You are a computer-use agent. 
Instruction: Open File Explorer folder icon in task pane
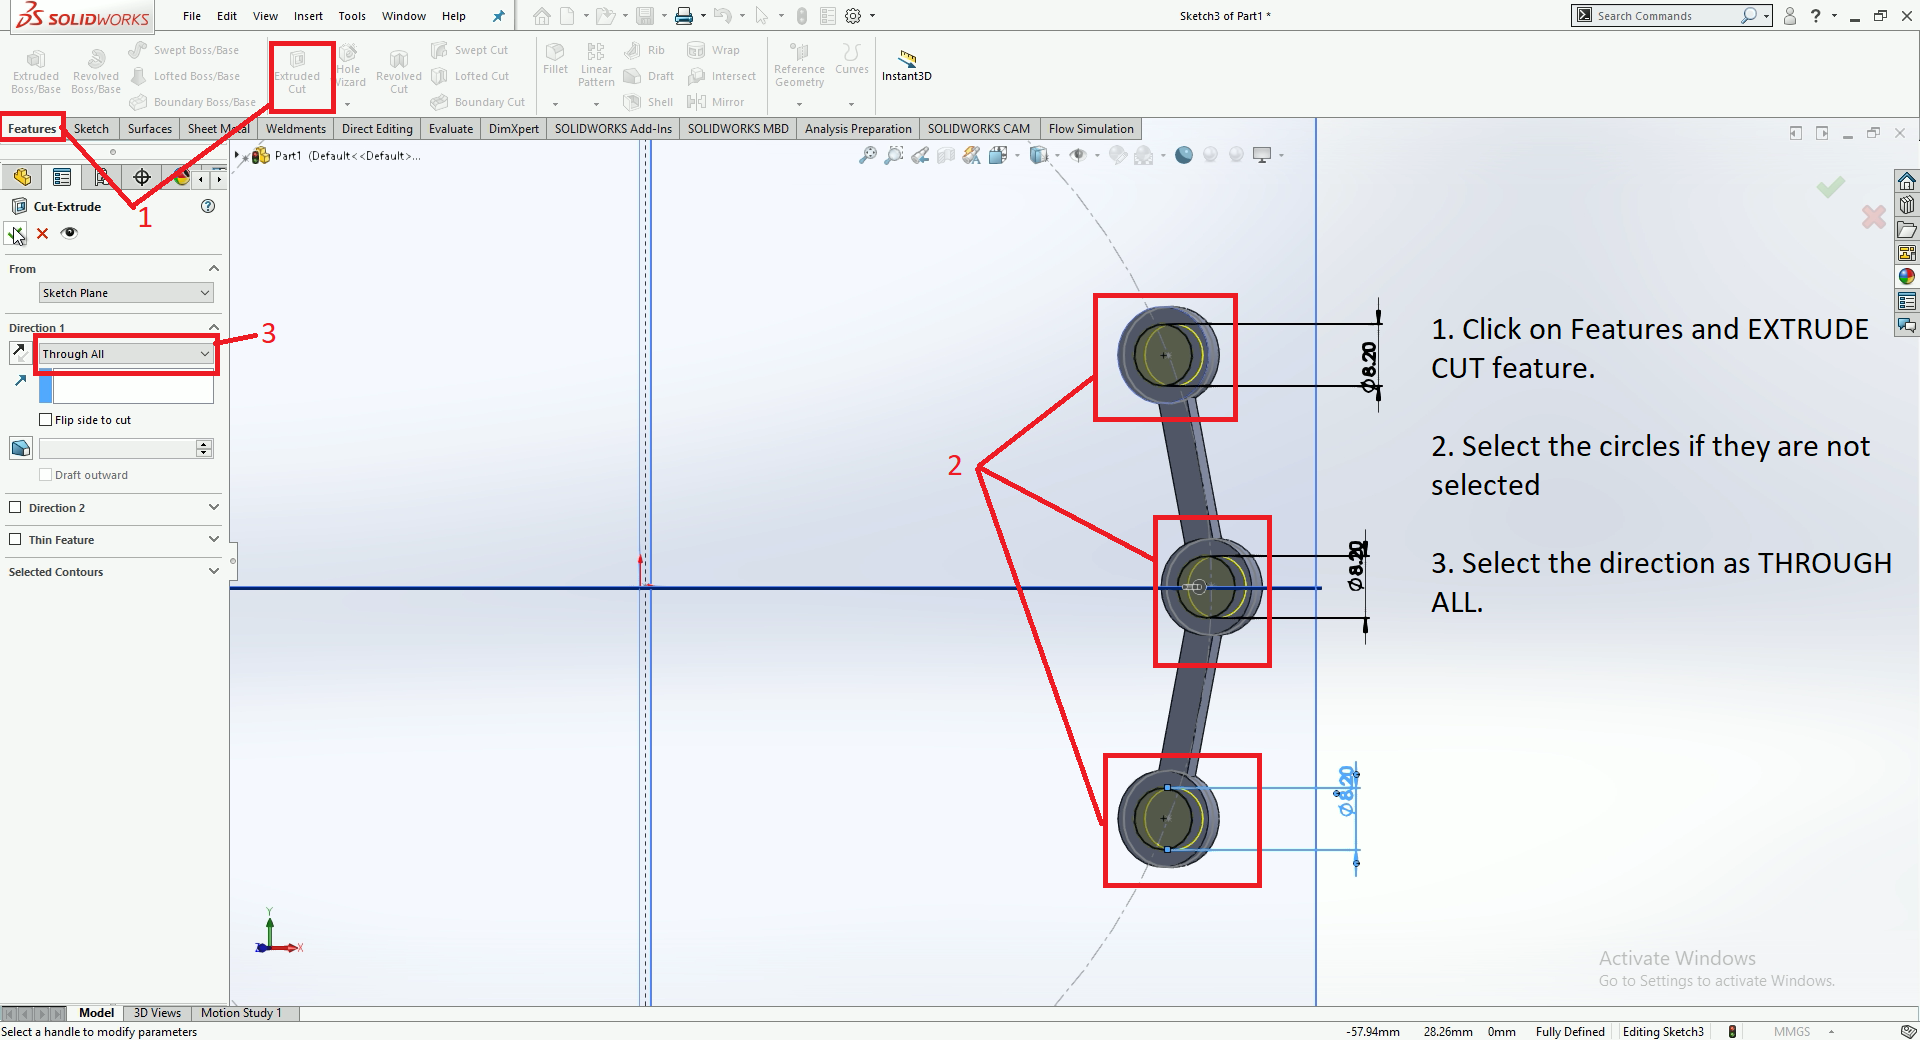pos(1907,229)
